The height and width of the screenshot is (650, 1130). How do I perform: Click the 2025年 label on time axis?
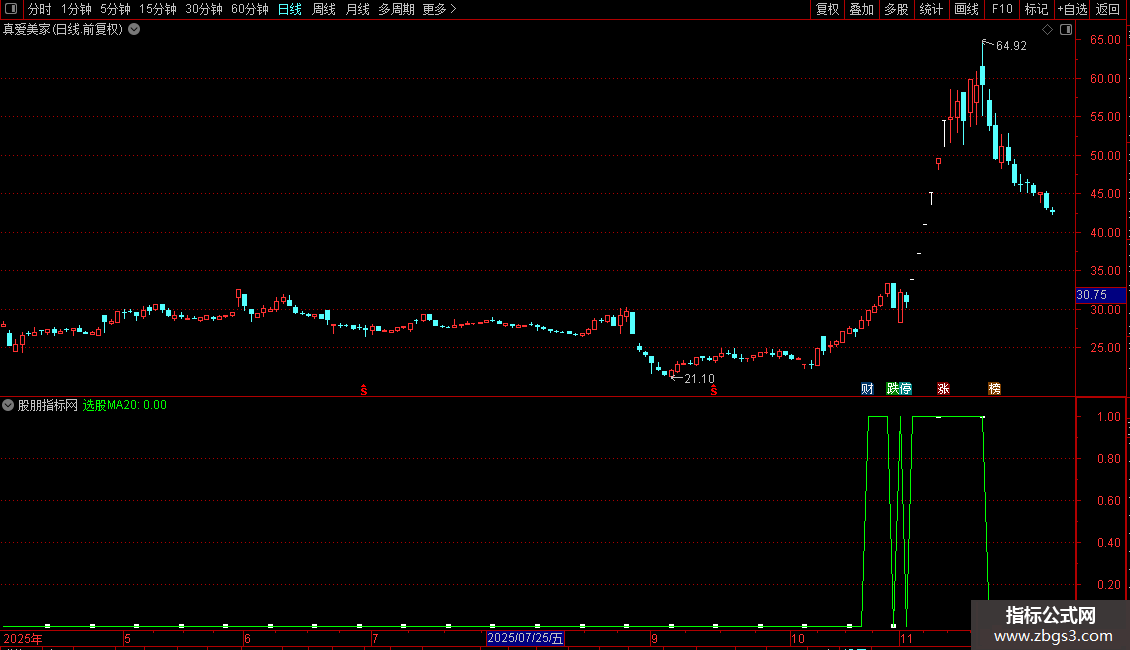pyautogui.click(x=23, y=638)
